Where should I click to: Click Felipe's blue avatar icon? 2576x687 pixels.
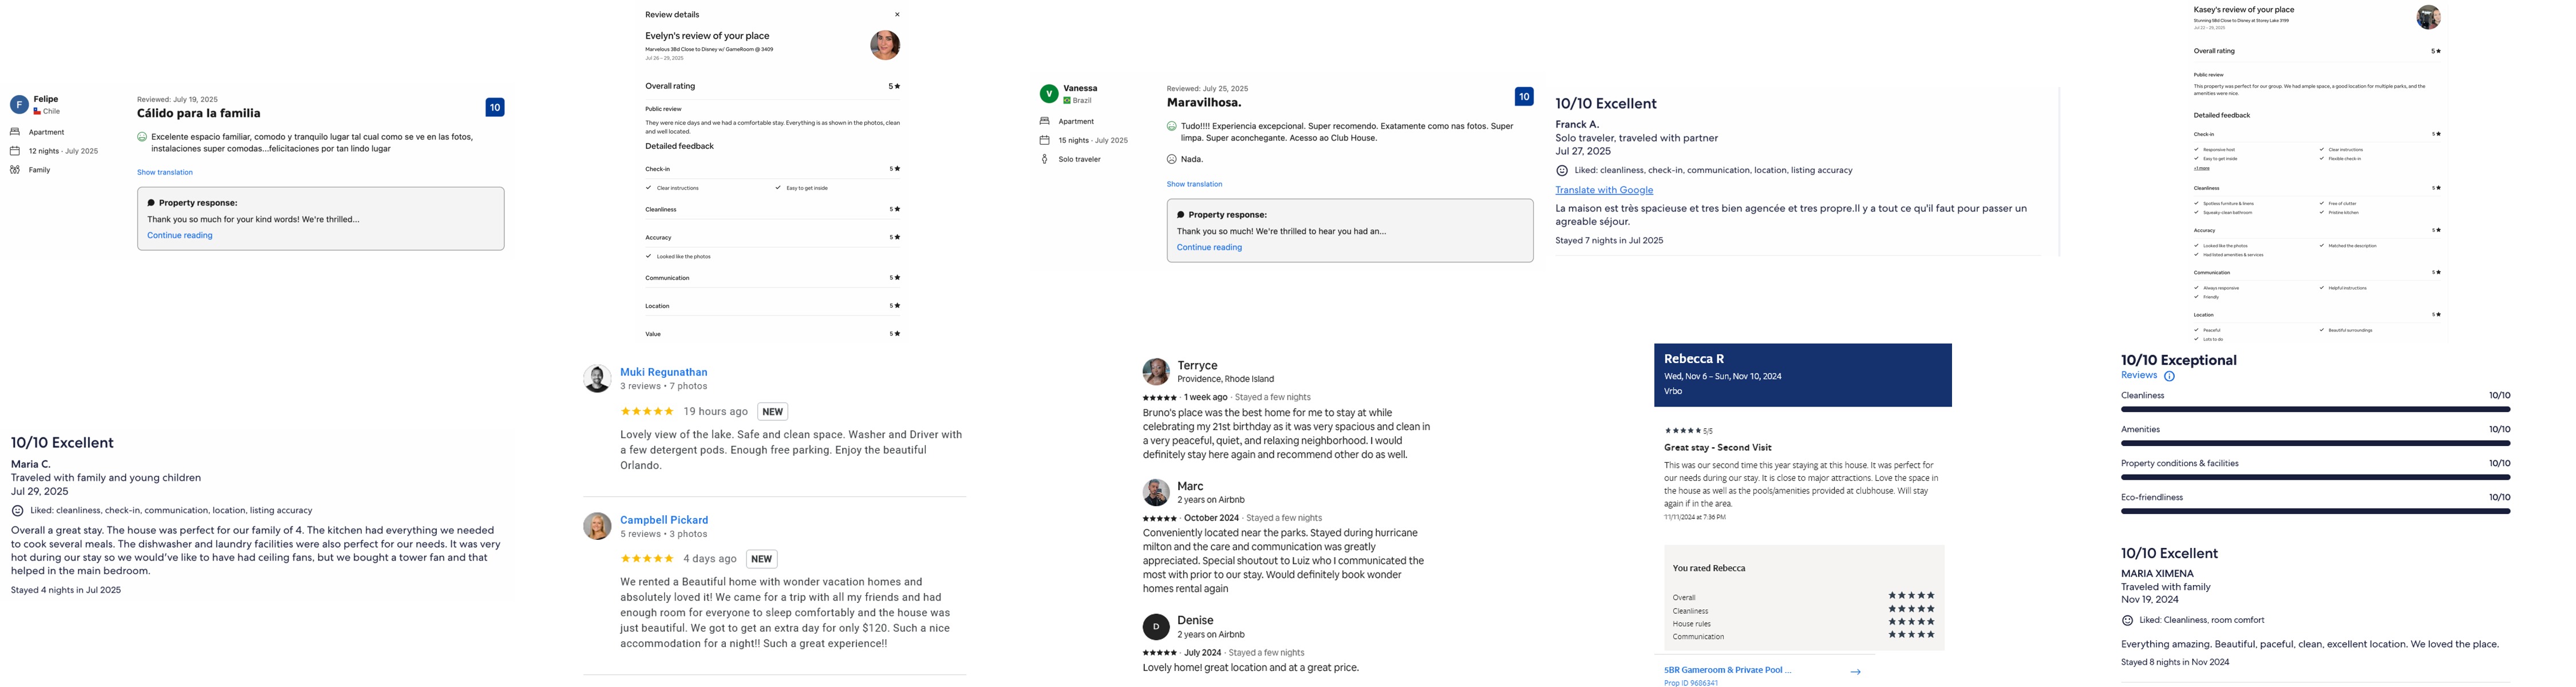point(19,105)
